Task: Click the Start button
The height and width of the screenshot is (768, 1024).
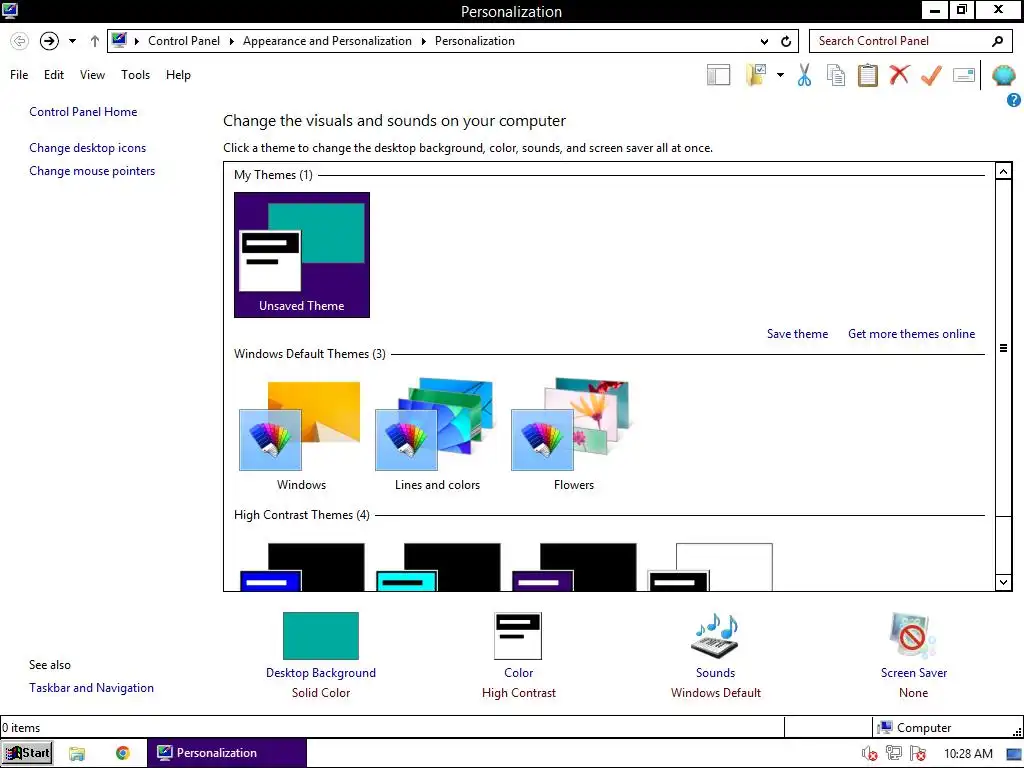Action: [x=27, y=753]
